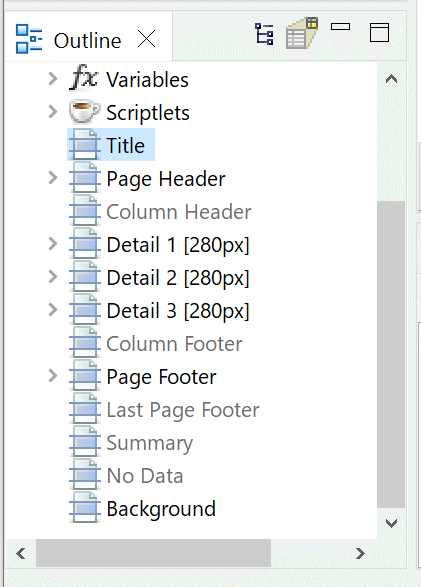Screen dimensions: 421x587
Task: Expand the Page Footer band
Action: point(53,376)
